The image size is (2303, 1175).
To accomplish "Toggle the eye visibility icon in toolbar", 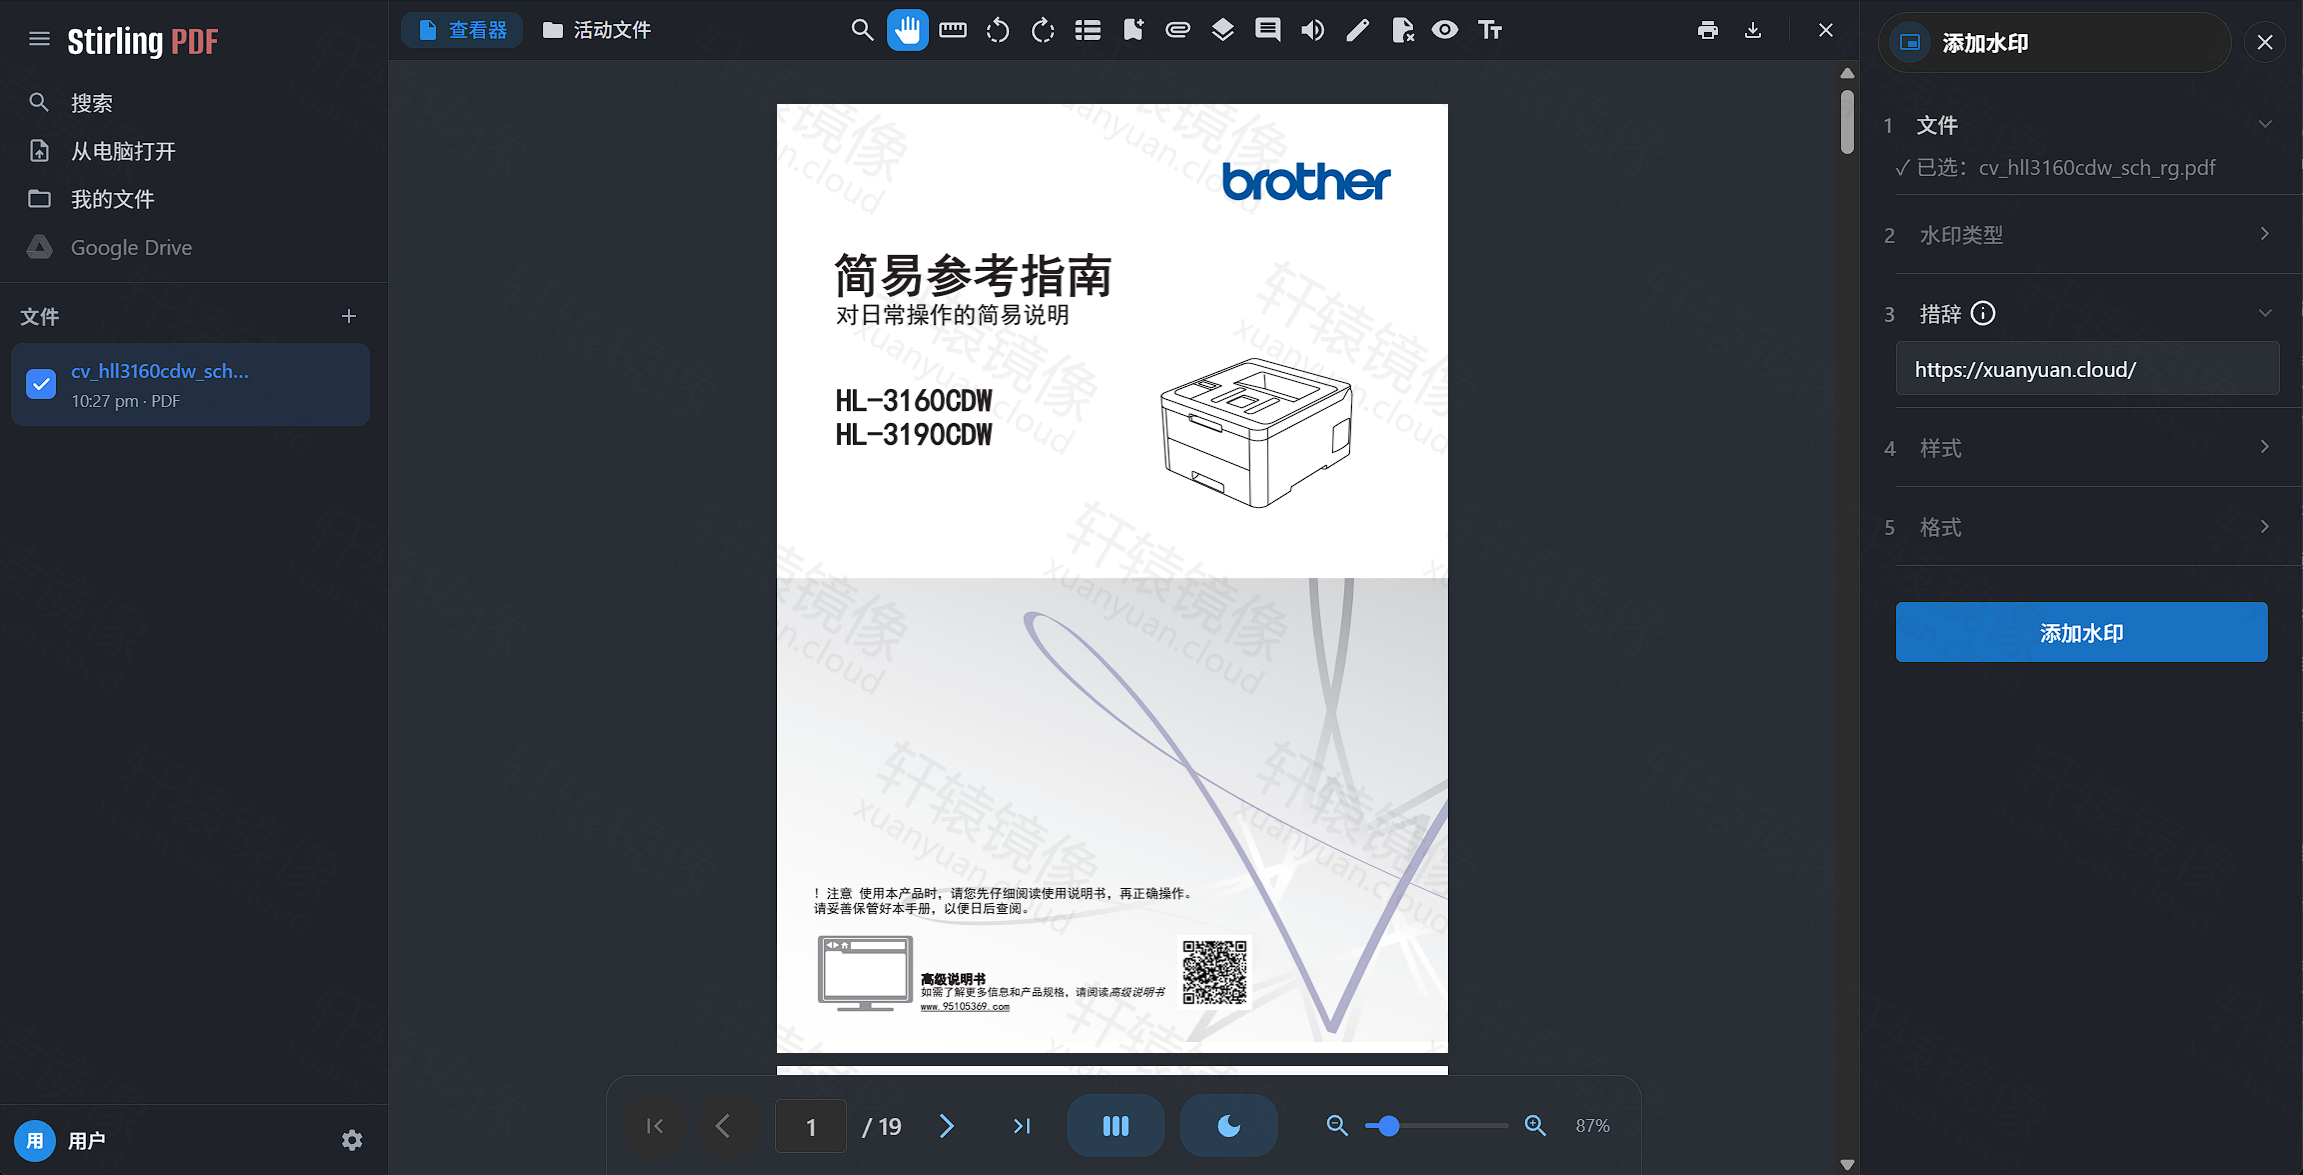I will tap(1445, 30).
